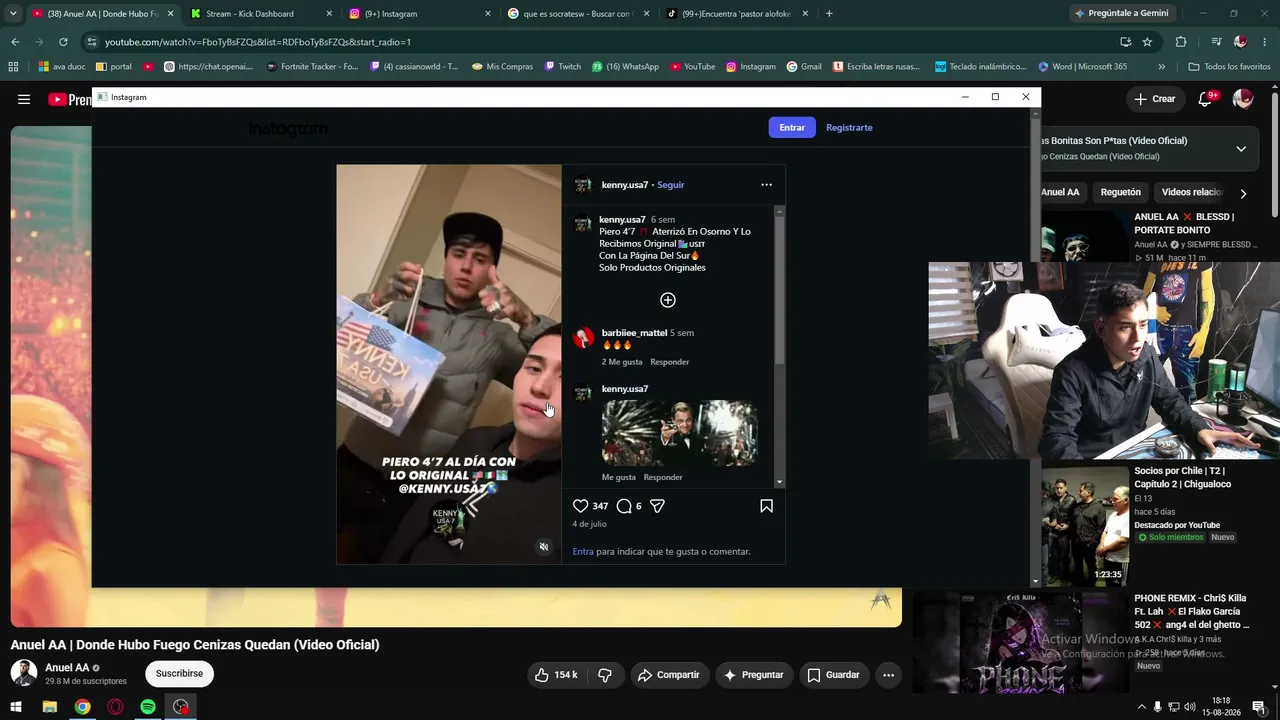Like the kenny.usa7 Instagram post with heart icon
Image resolution: width=1280 pixels, height=720 pixels.
coord(581,506)
